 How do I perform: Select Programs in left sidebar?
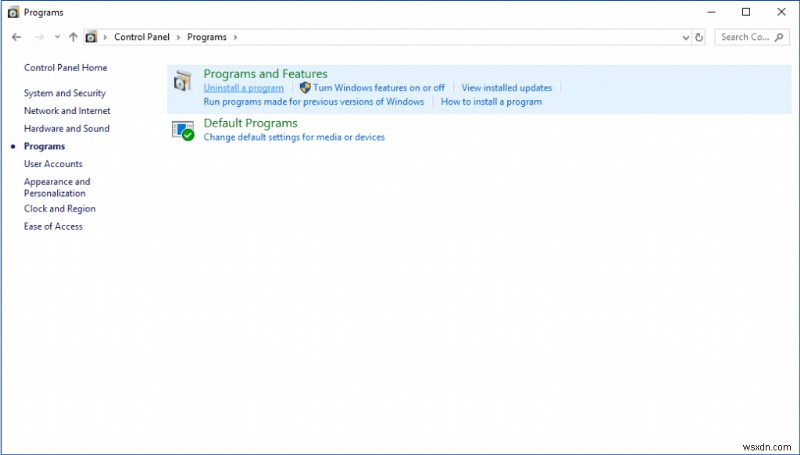pyautogui.click(x=44, y=146)
